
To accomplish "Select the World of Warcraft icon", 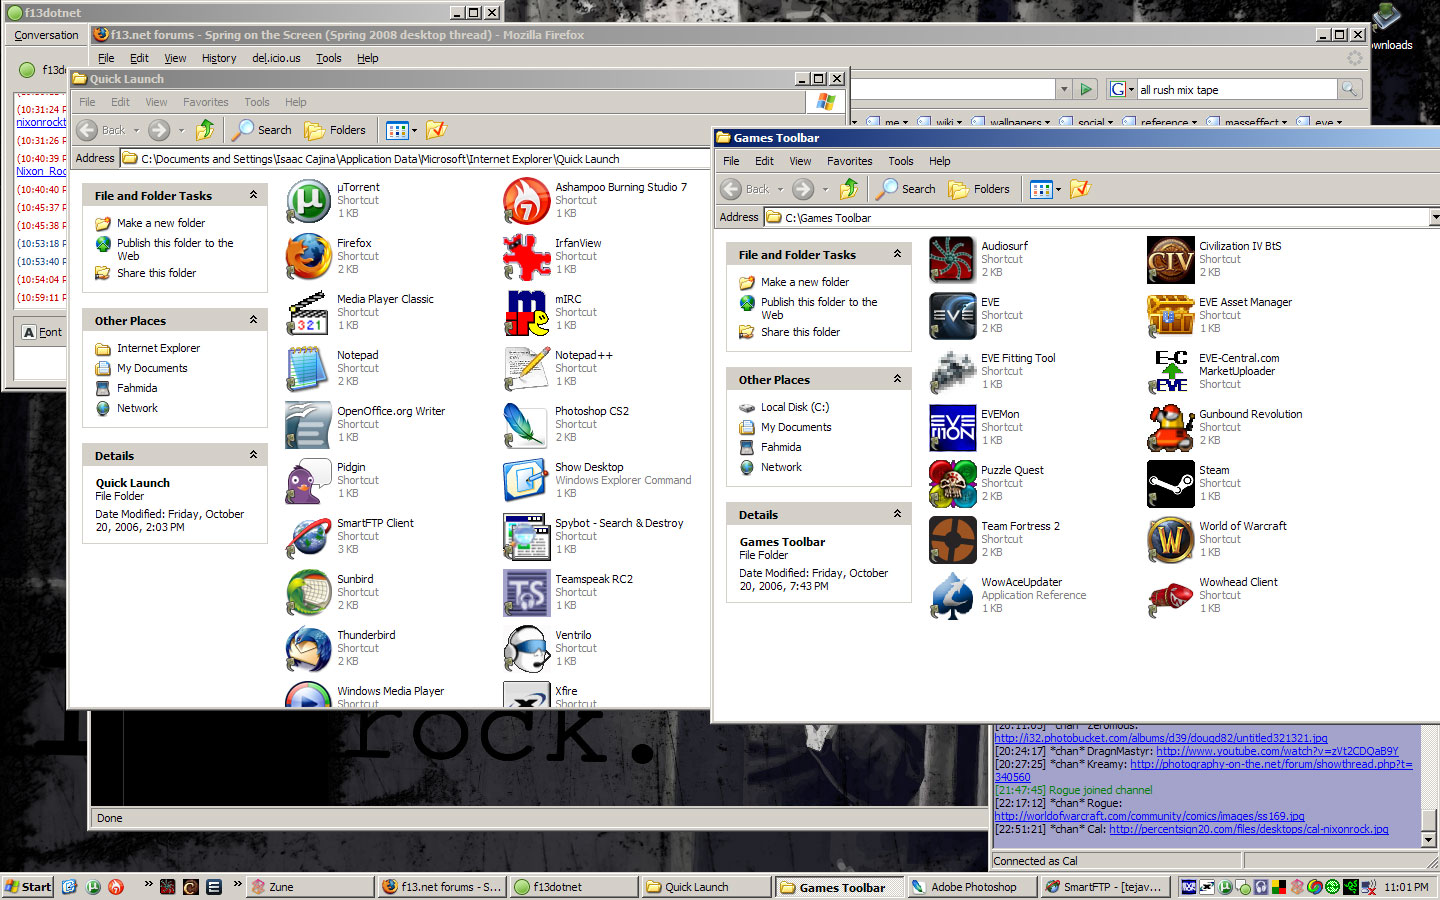I will coord(1171,539).
